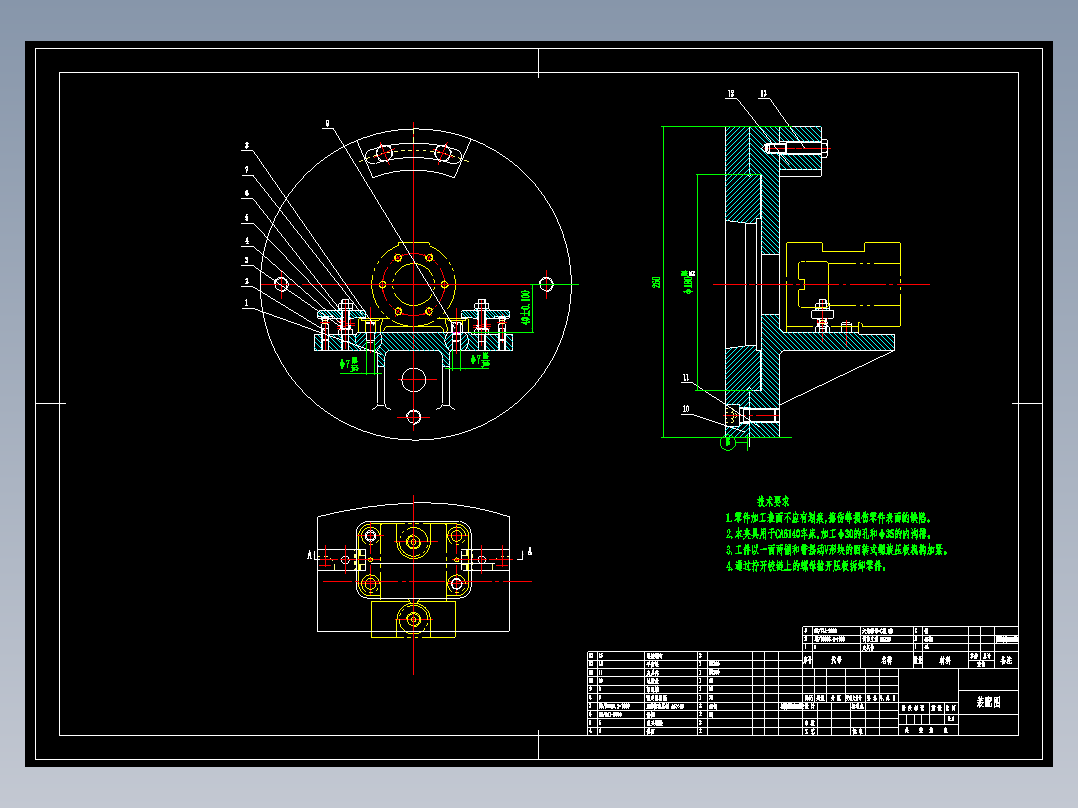Click part balloon number 5
Screen dimensions: 1078x808
pyautogui.click(x=246, y=218)
